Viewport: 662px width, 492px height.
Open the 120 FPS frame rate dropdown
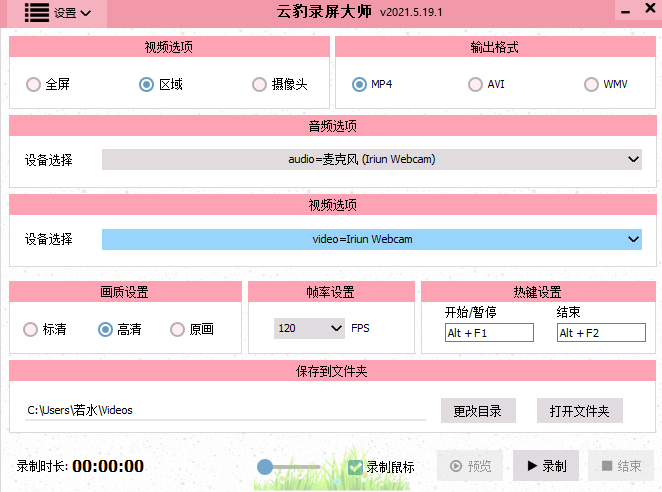(x=309, y=328)
